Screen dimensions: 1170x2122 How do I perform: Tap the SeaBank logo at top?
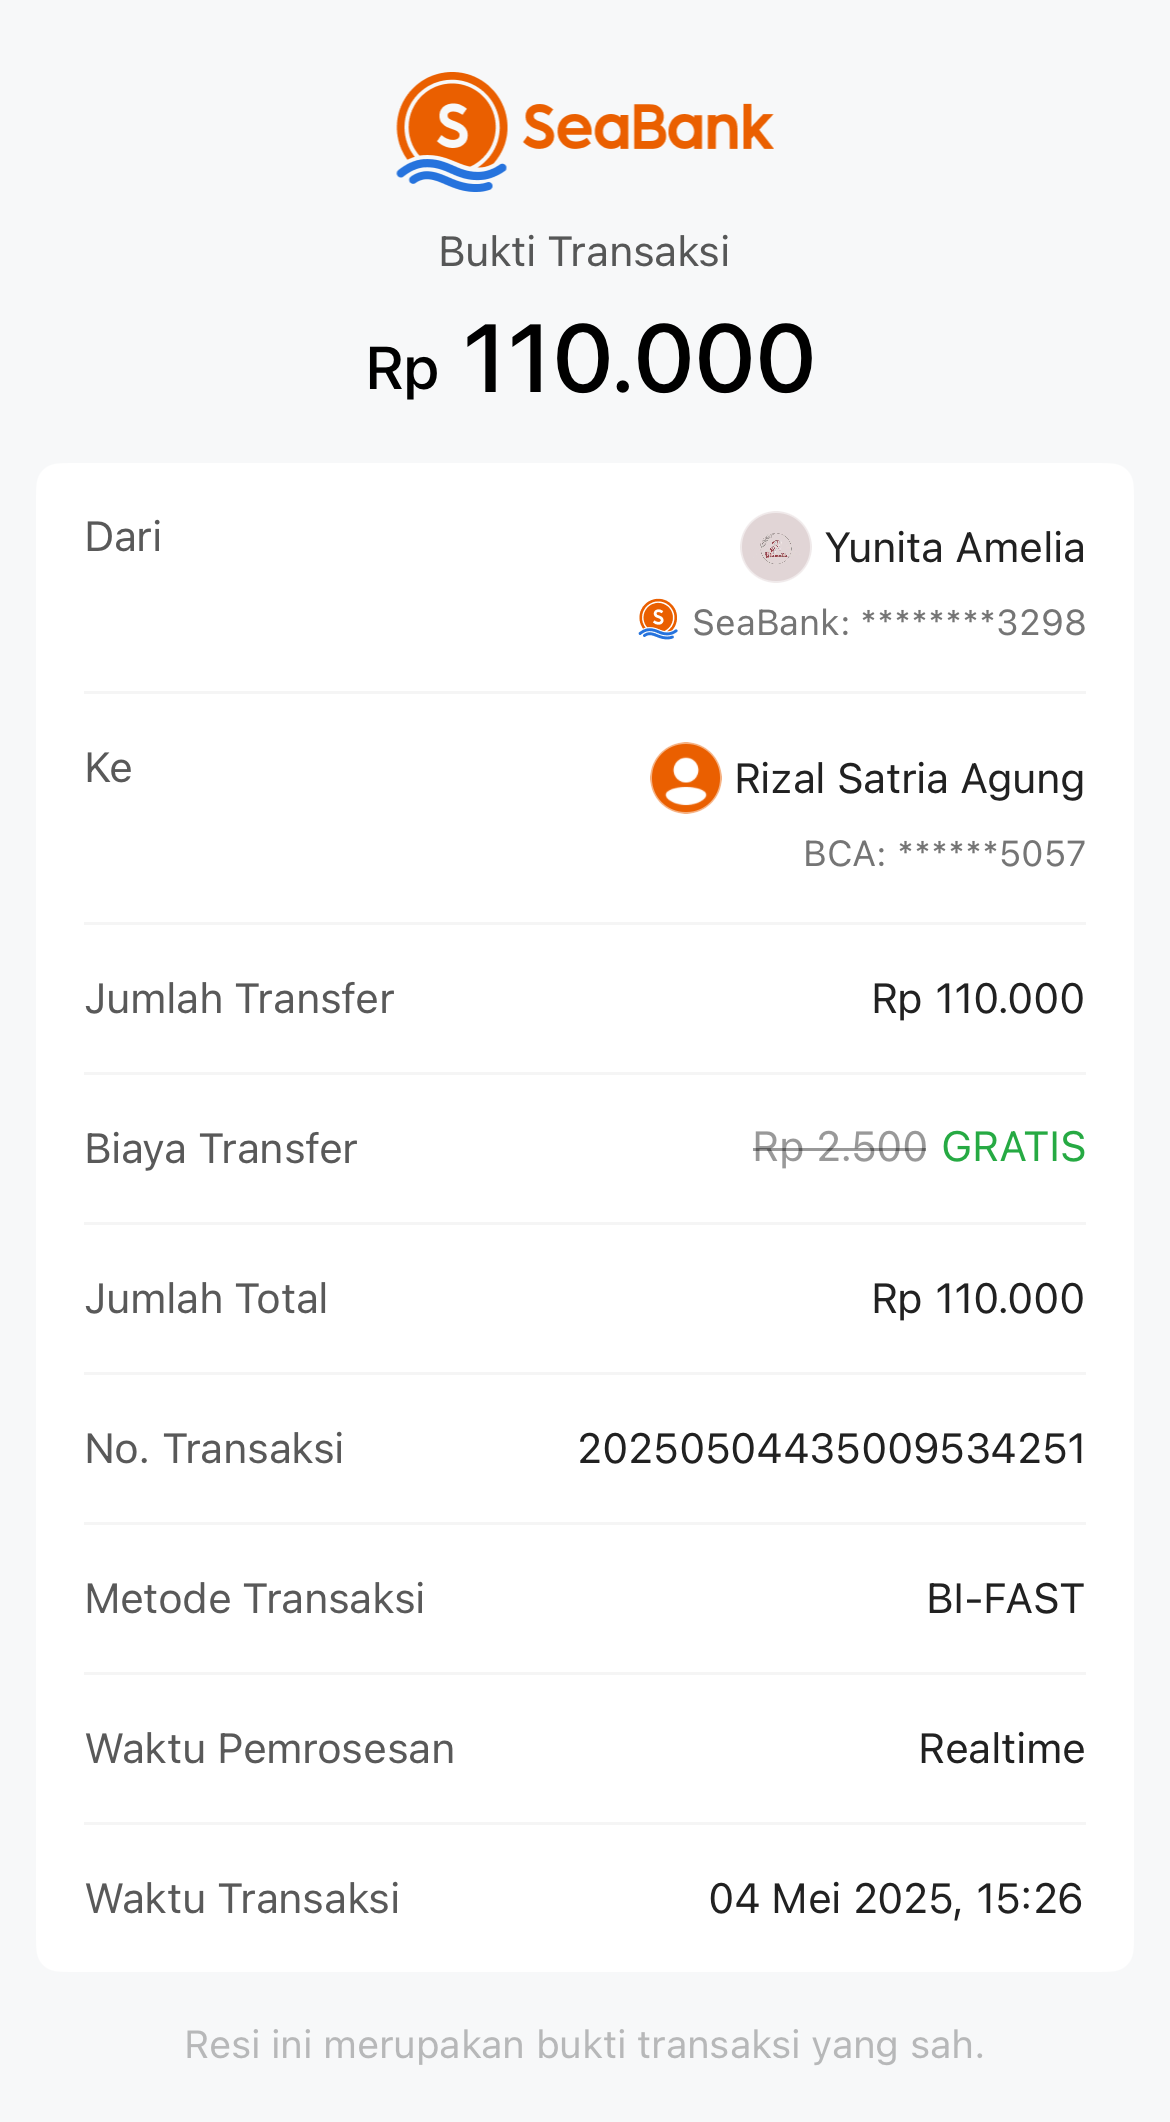(x=584, y=131)
